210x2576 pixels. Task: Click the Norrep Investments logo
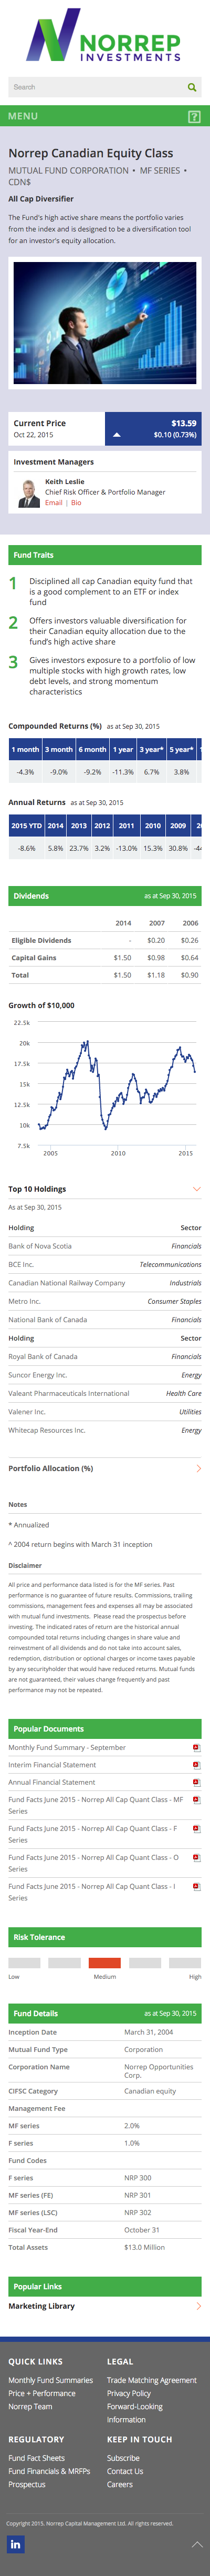[x=104, y=35]
